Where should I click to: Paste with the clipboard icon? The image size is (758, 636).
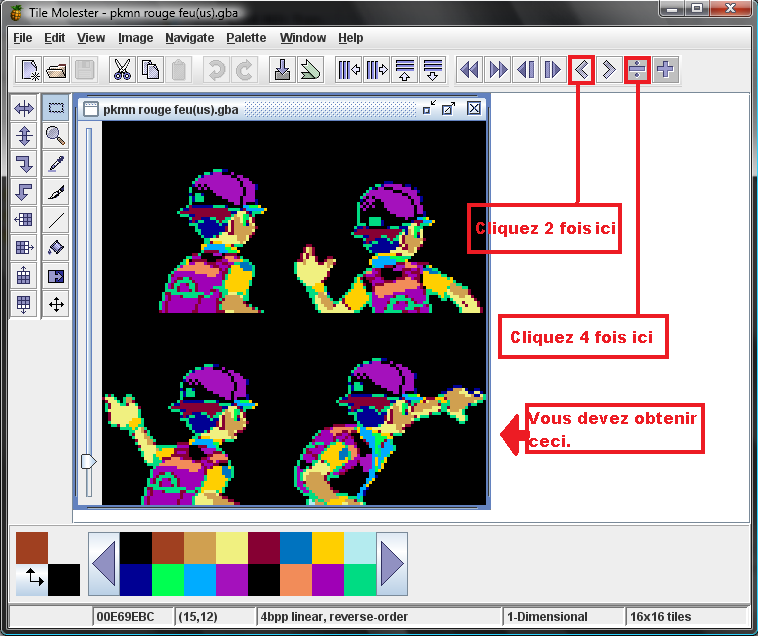[178, 70]
